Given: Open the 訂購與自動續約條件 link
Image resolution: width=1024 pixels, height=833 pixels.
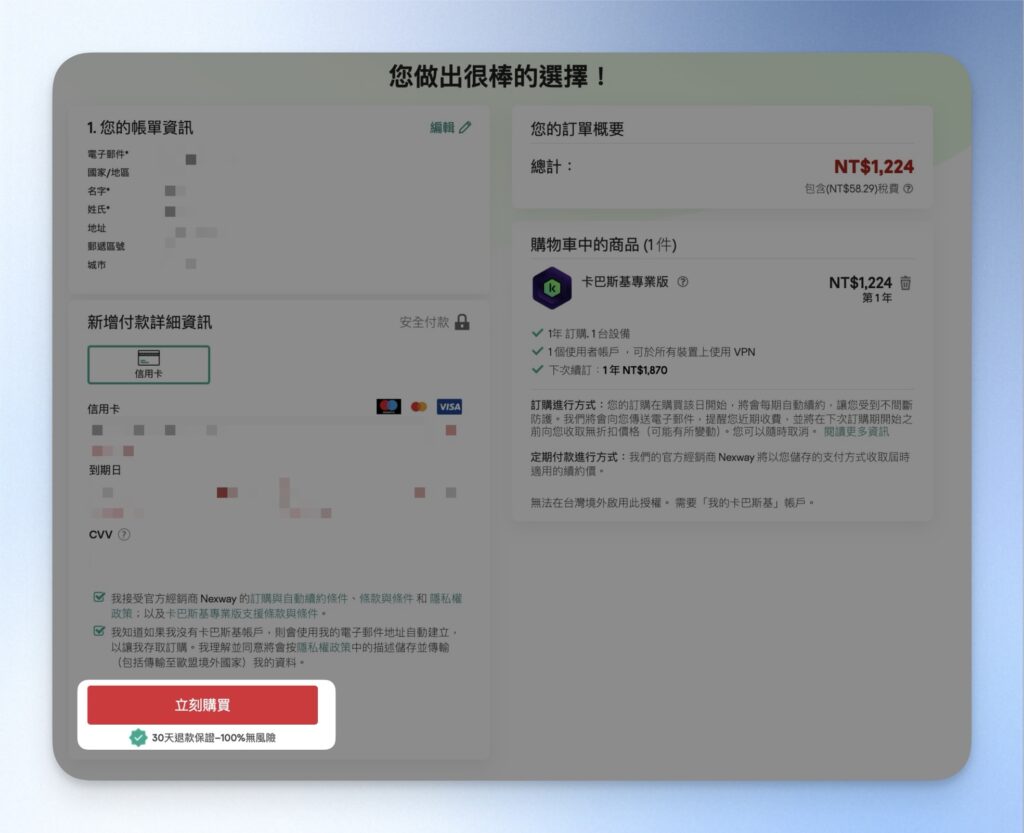Looking at the screenshot, I should coord(300,598).
